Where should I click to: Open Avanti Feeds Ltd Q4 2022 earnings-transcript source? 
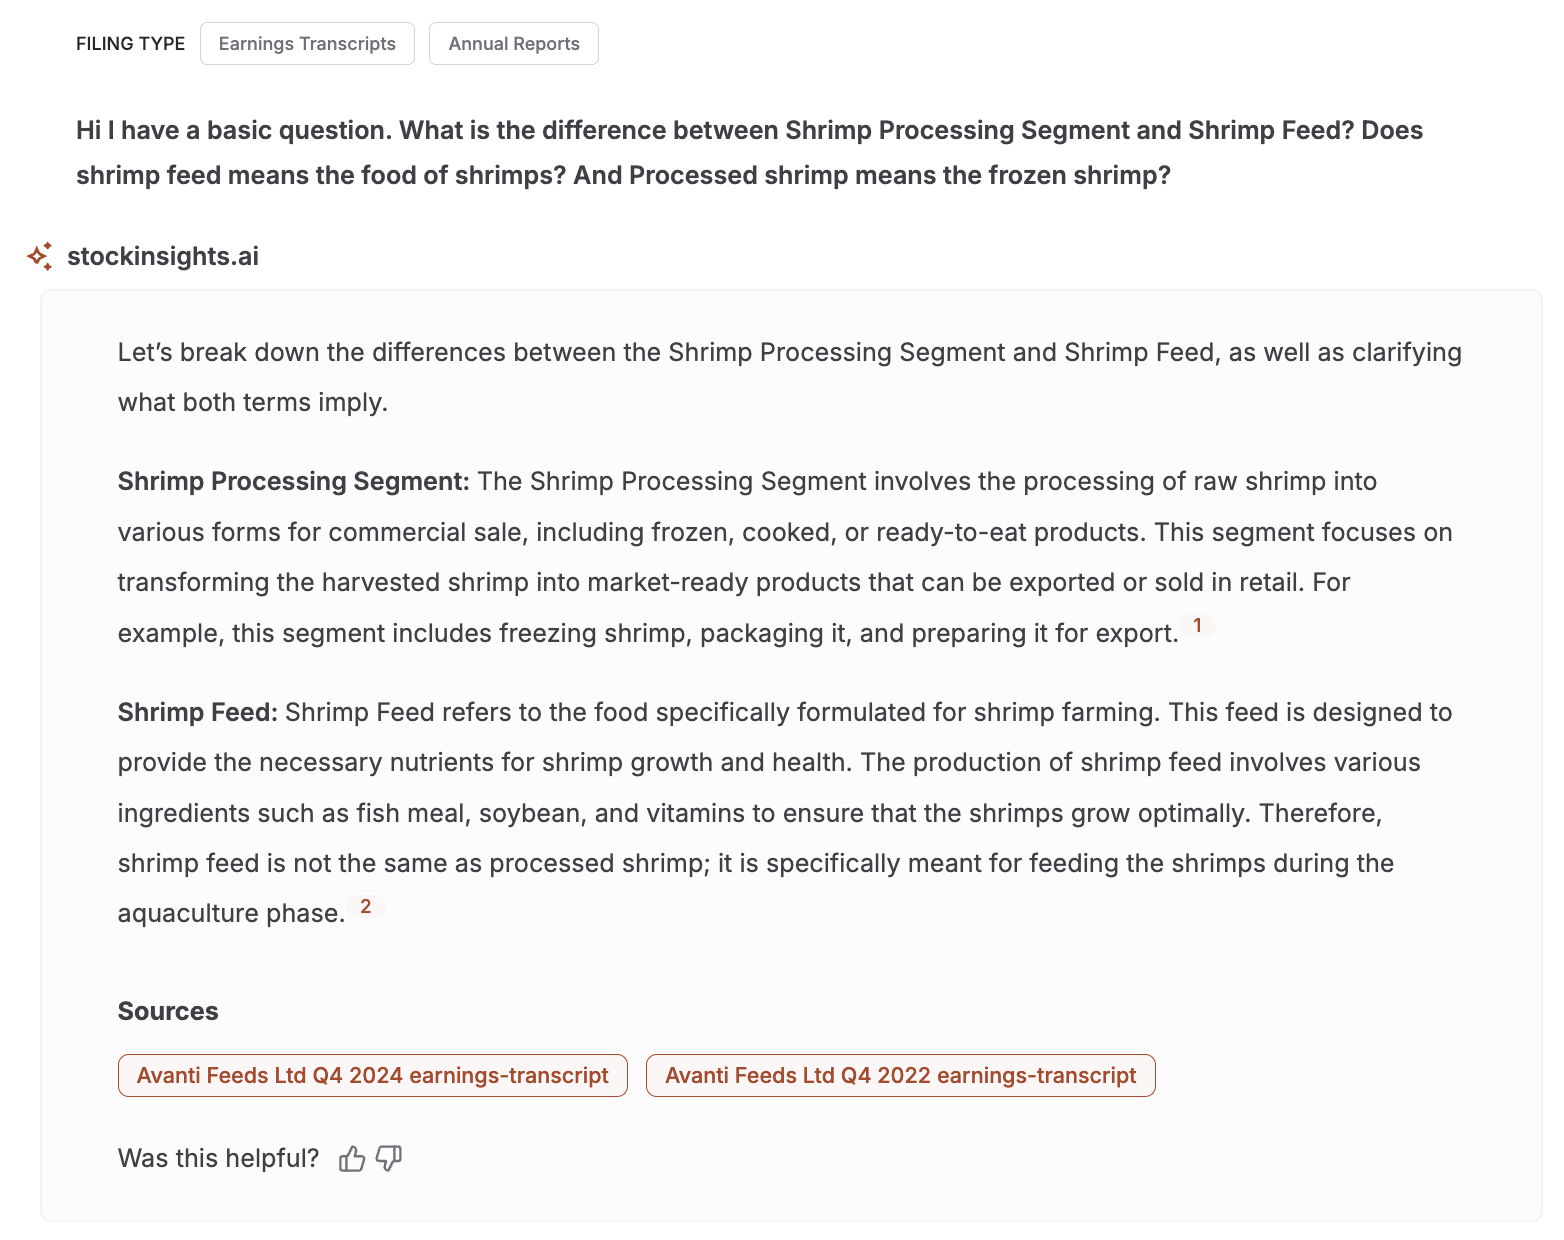(x=901, y=1076)
